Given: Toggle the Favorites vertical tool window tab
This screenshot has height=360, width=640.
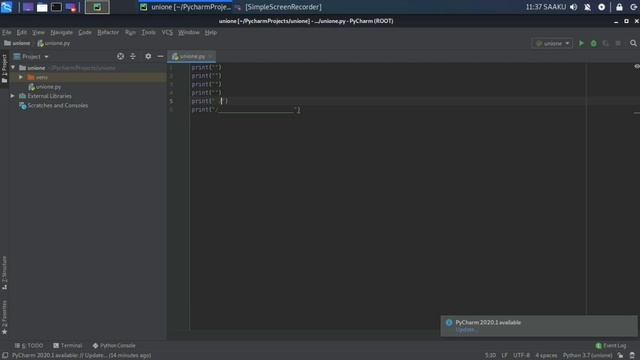Looking at the screenshot, I should point(4,318).
